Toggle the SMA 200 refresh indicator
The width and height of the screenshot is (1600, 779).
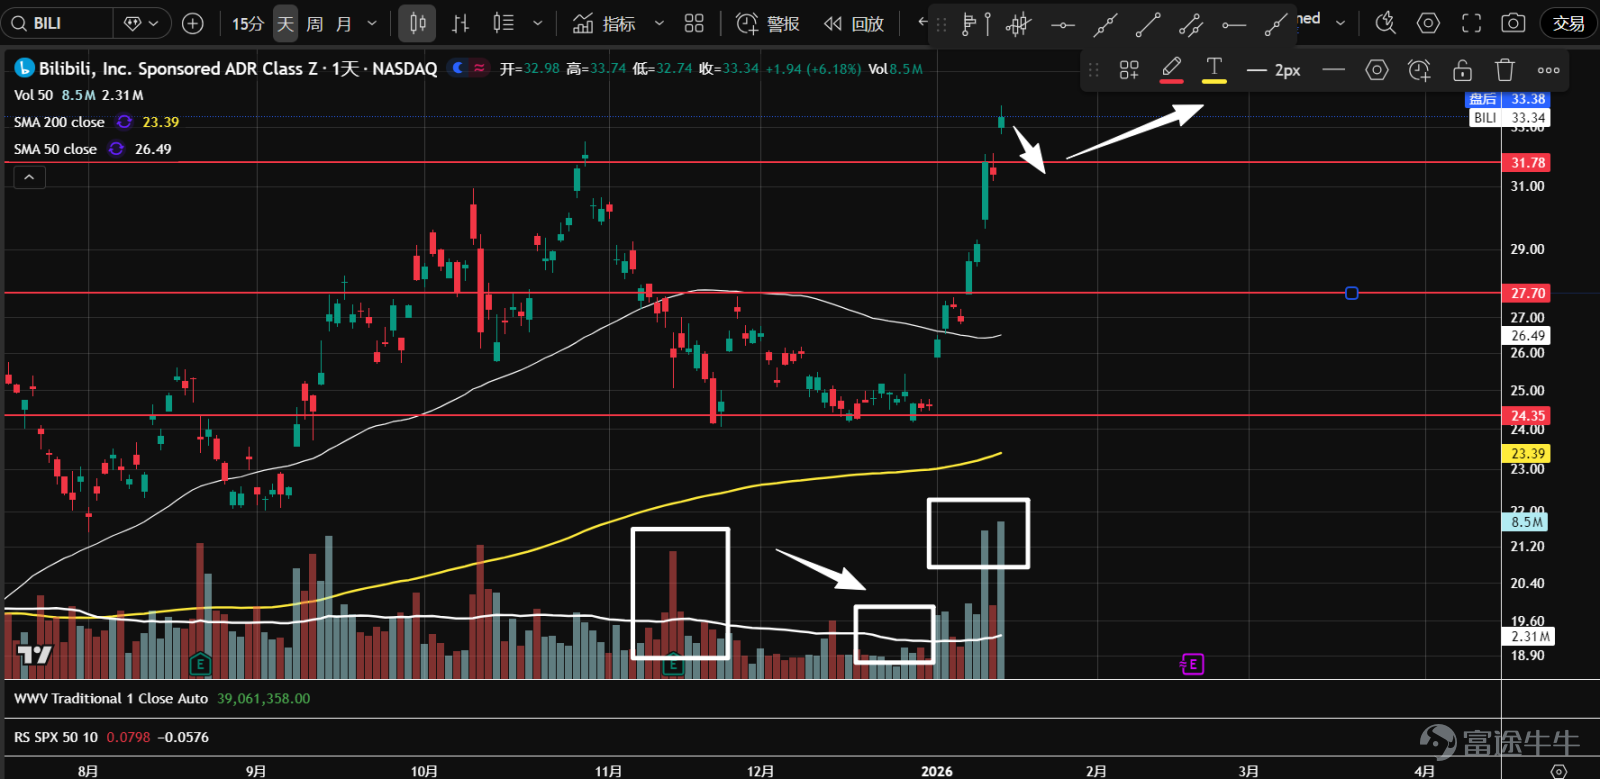point(124,122)
